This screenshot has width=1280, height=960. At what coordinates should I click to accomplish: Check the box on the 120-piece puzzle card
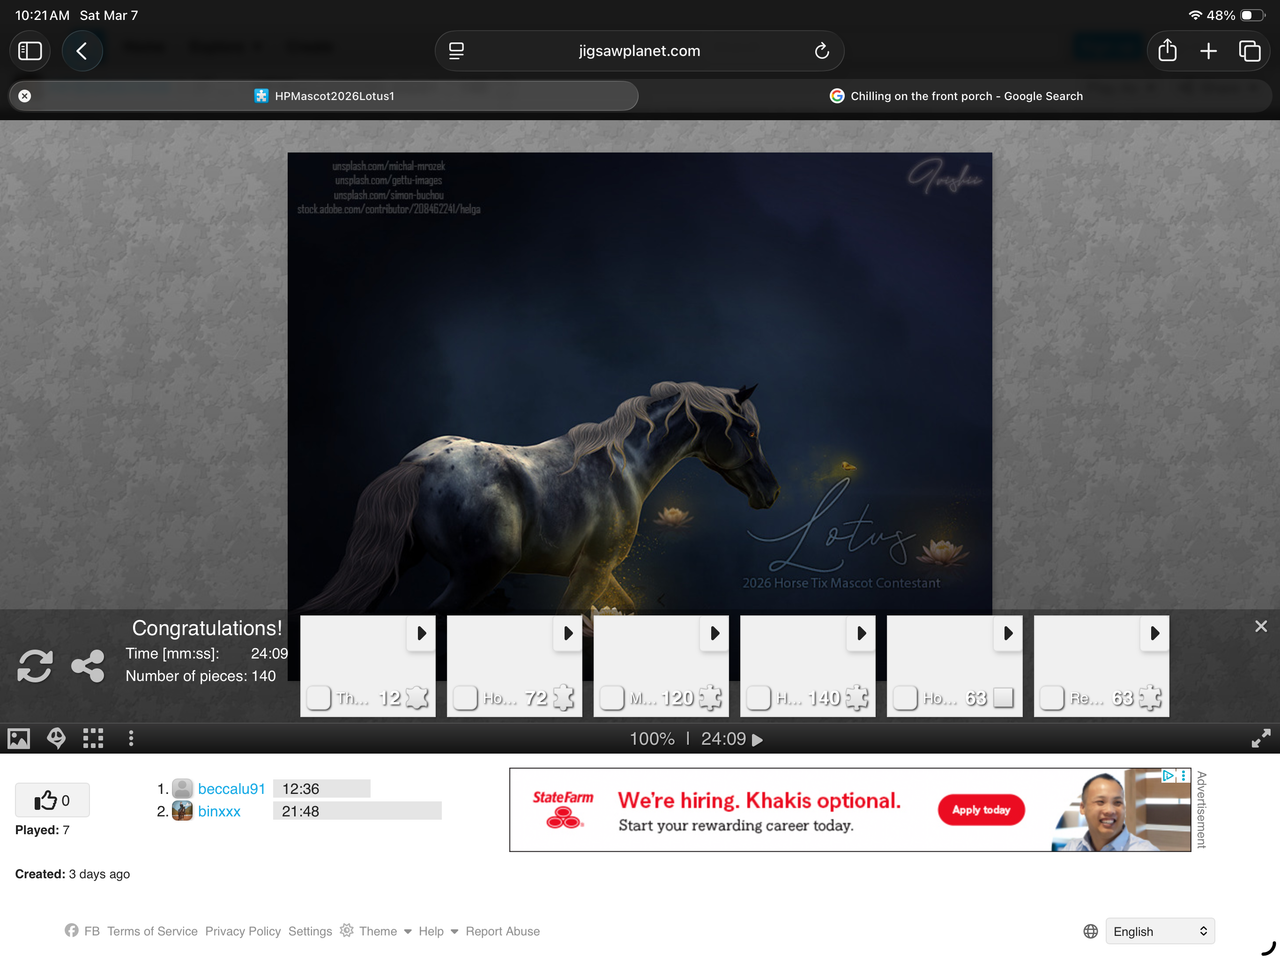(x=612, y=698)
